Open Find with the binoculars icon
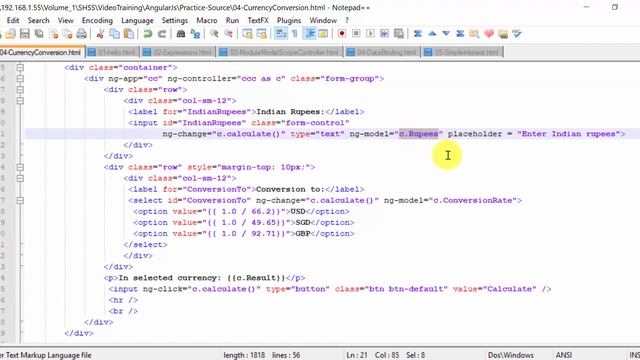 point(181,34)
